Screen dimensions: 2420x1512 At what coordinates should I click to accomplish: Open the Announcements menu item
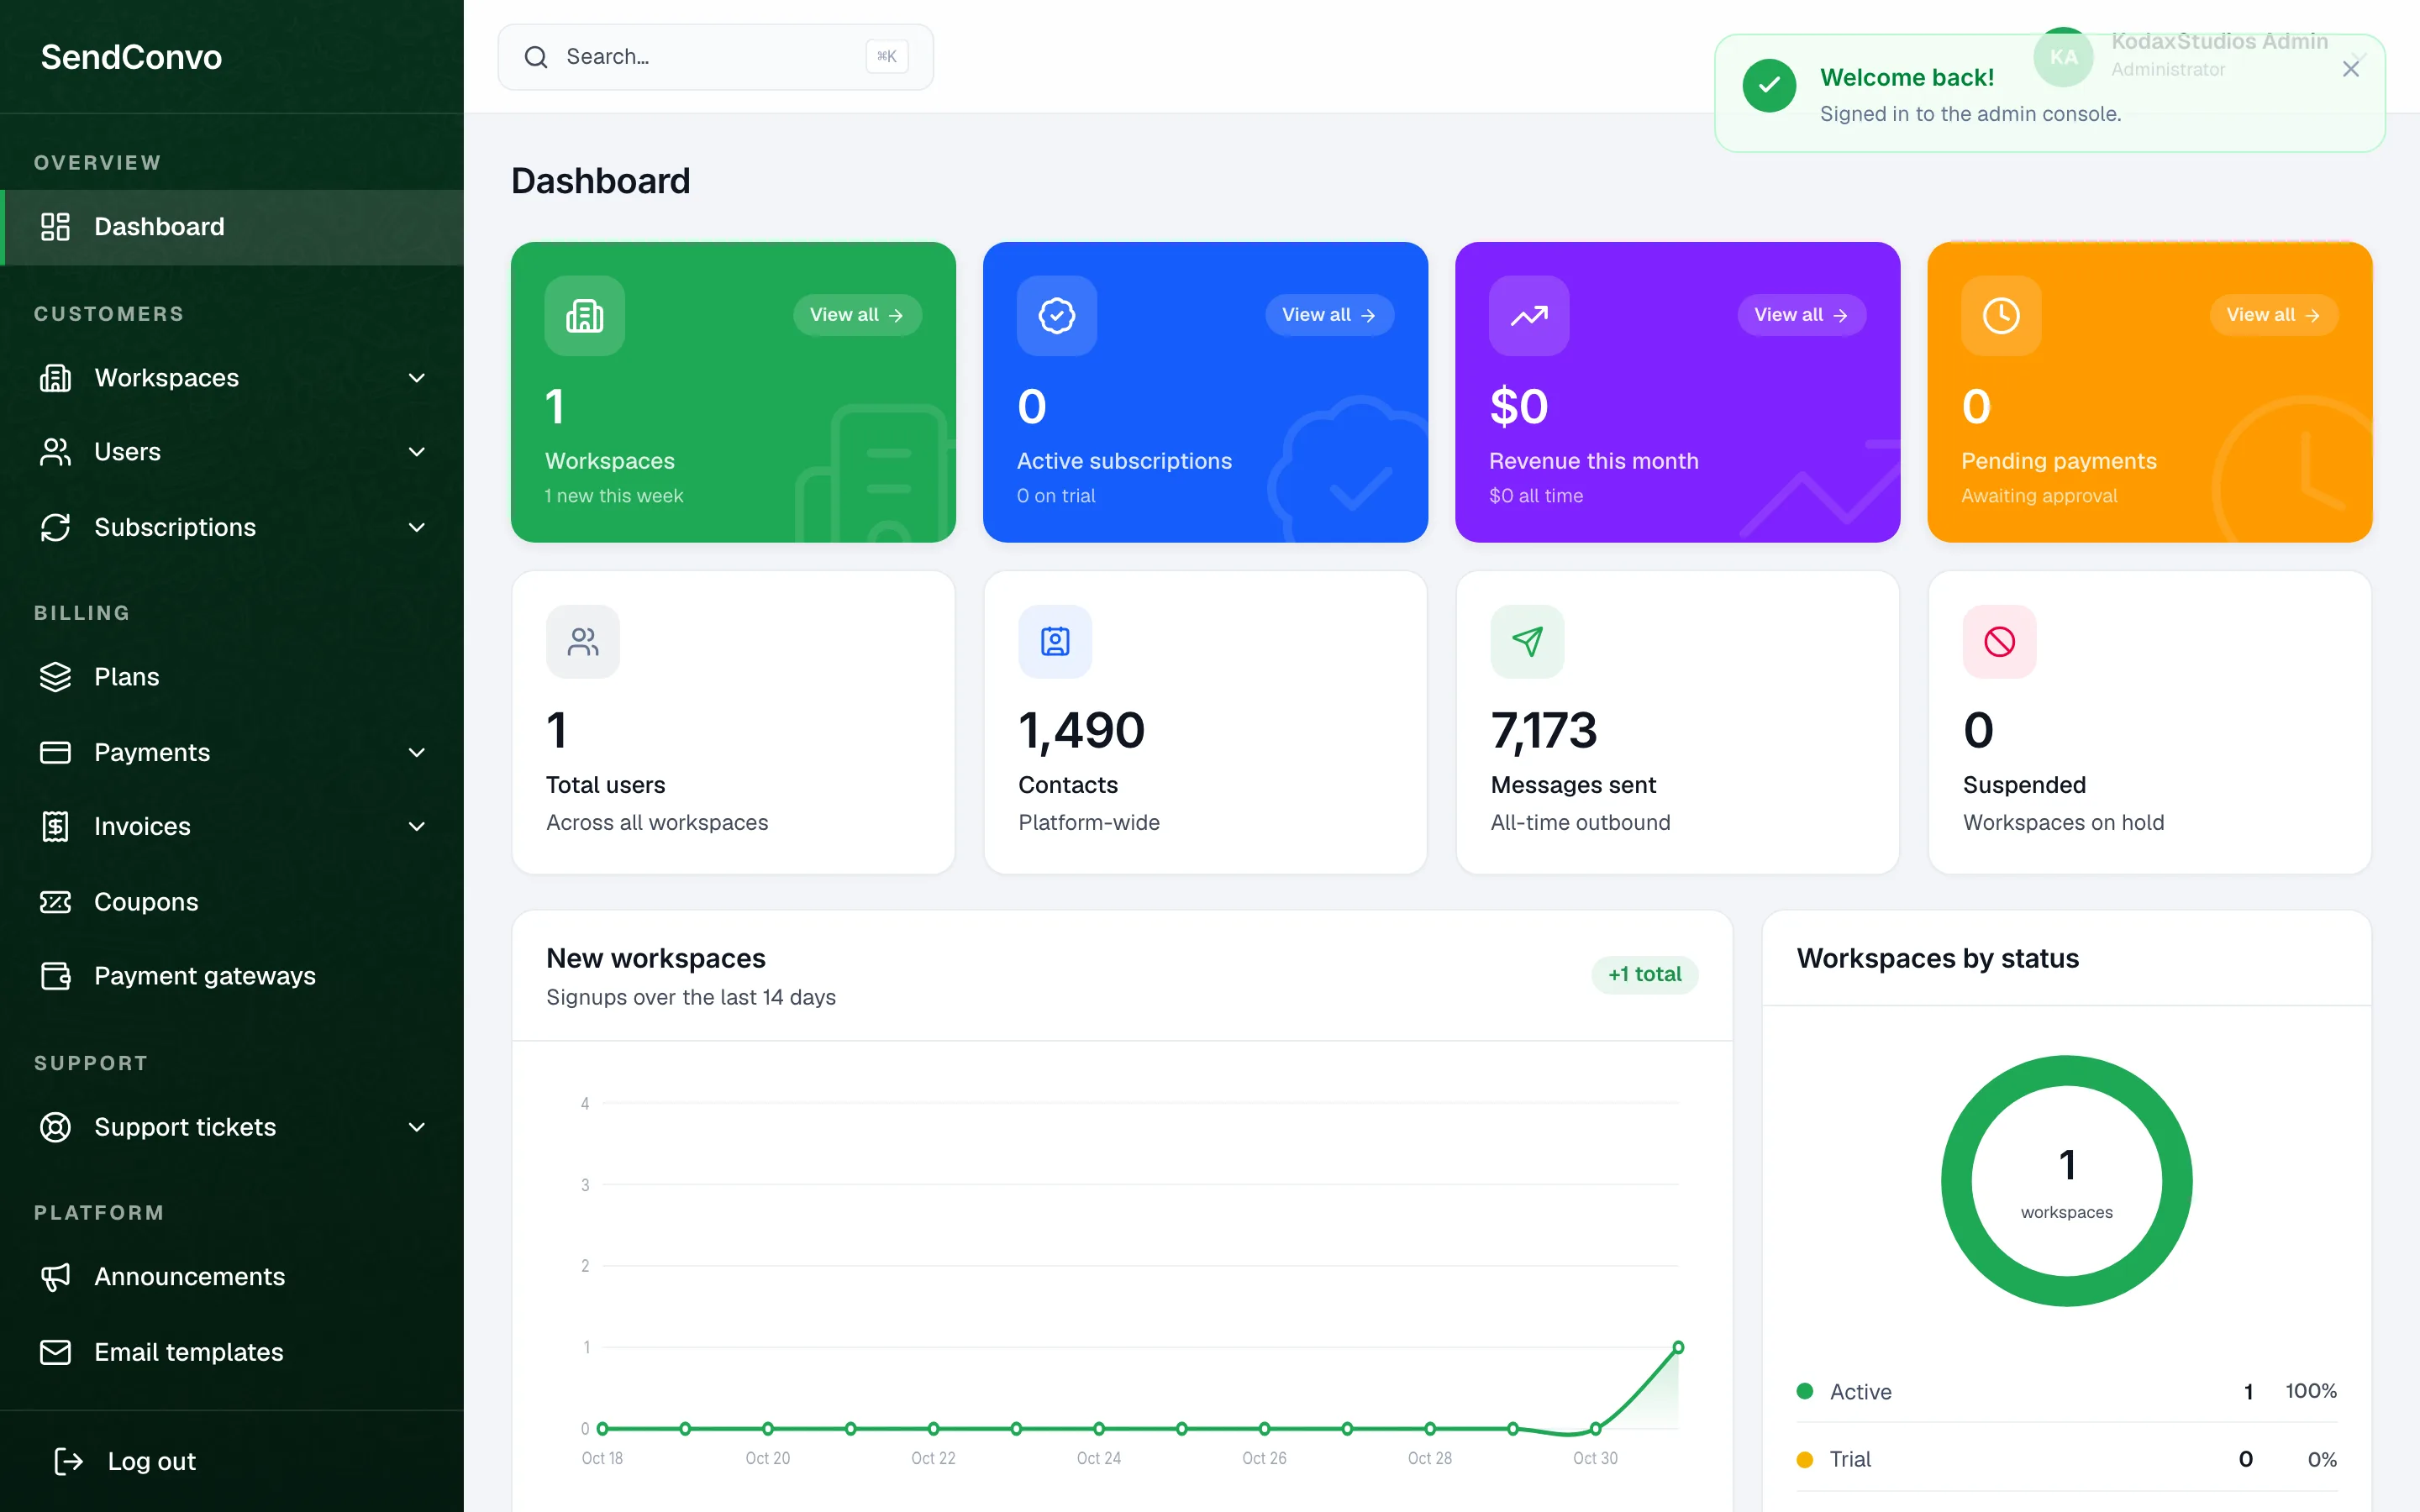pos(232,1277)
